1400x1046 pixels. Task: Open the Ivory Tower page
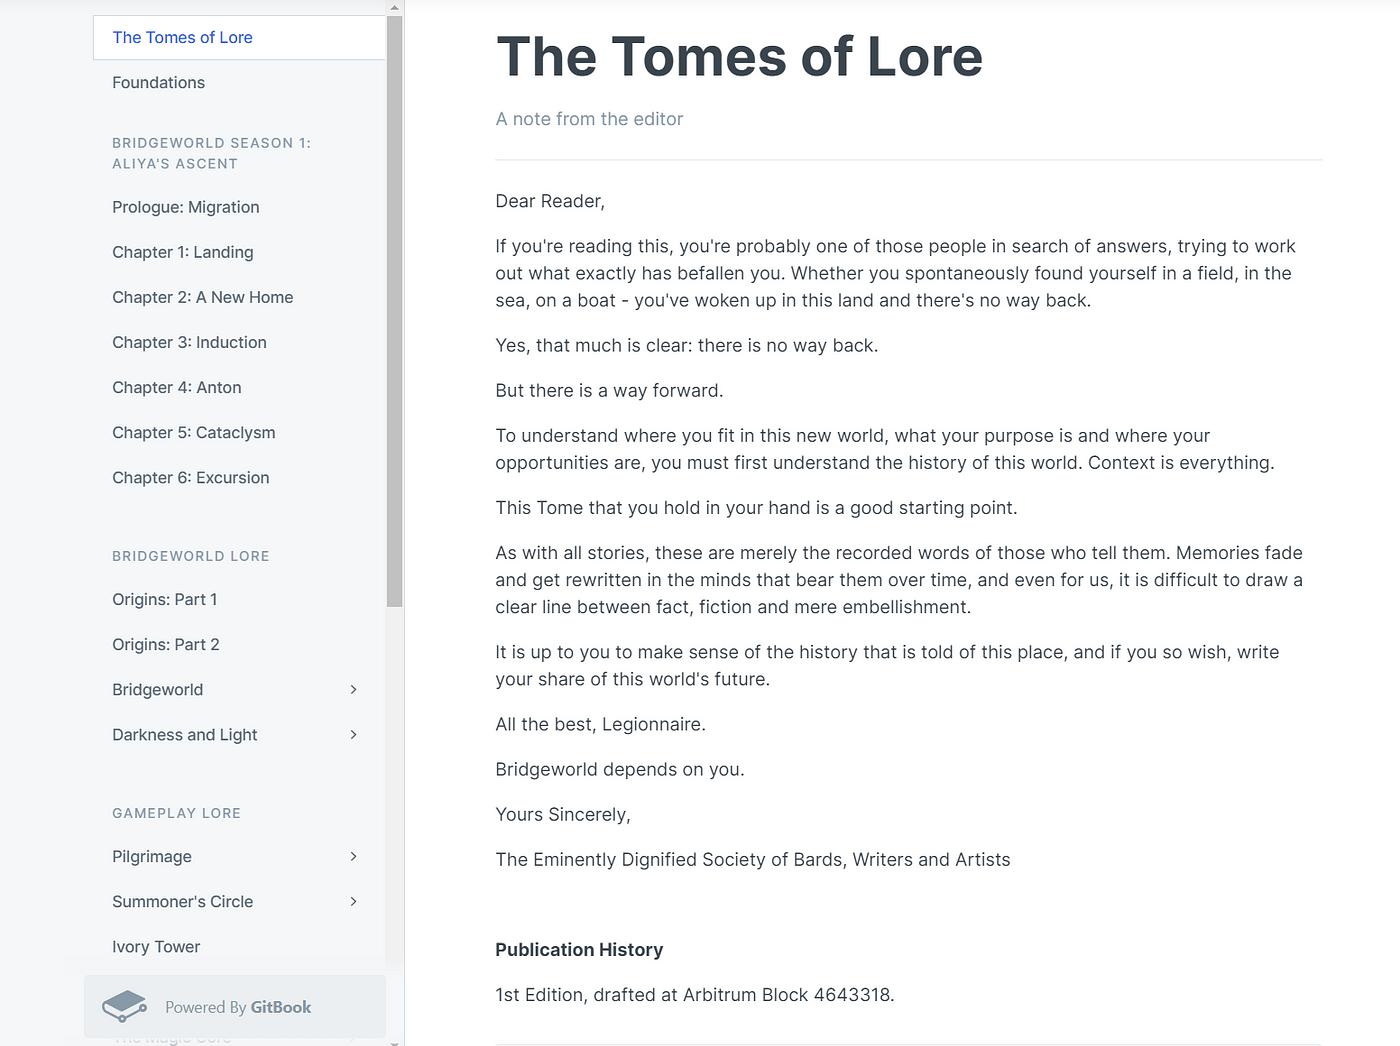[x=156, y=947]
